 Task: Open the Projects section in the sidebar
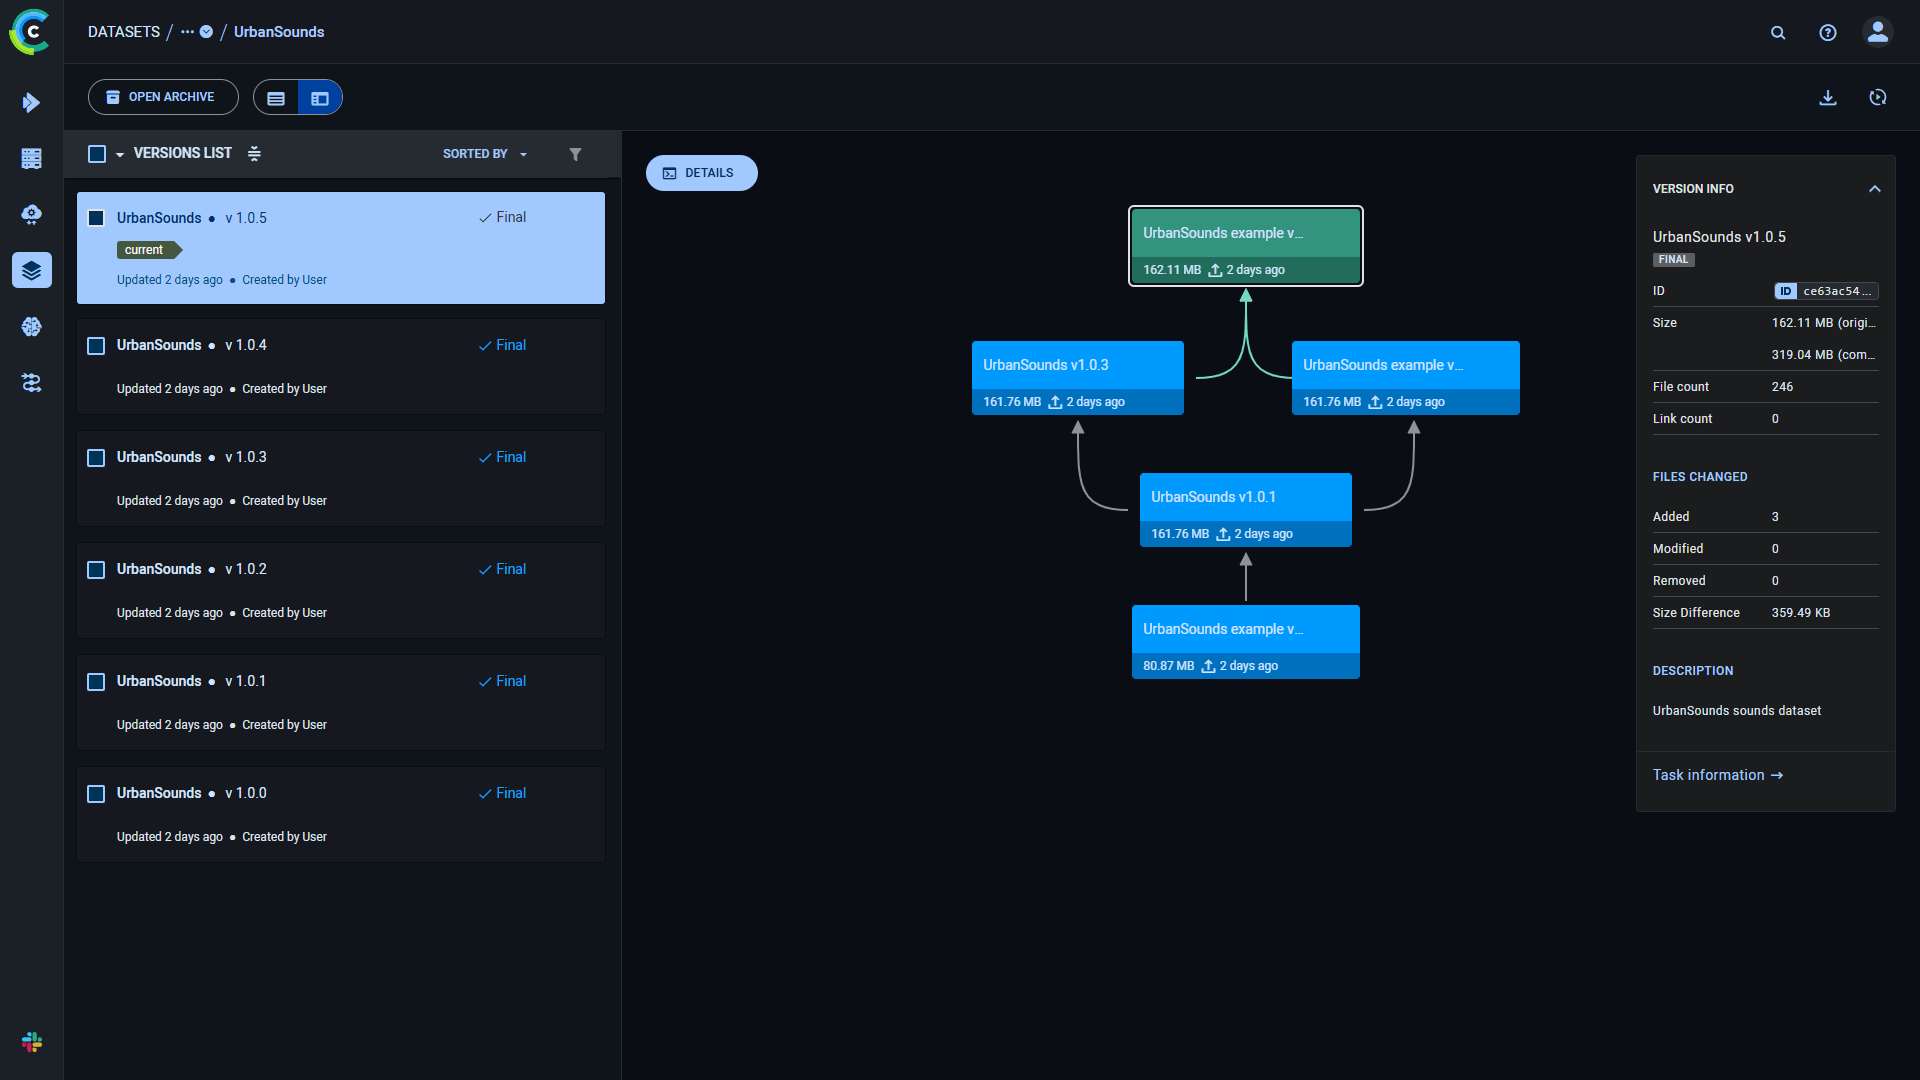[x=31, y=102]
